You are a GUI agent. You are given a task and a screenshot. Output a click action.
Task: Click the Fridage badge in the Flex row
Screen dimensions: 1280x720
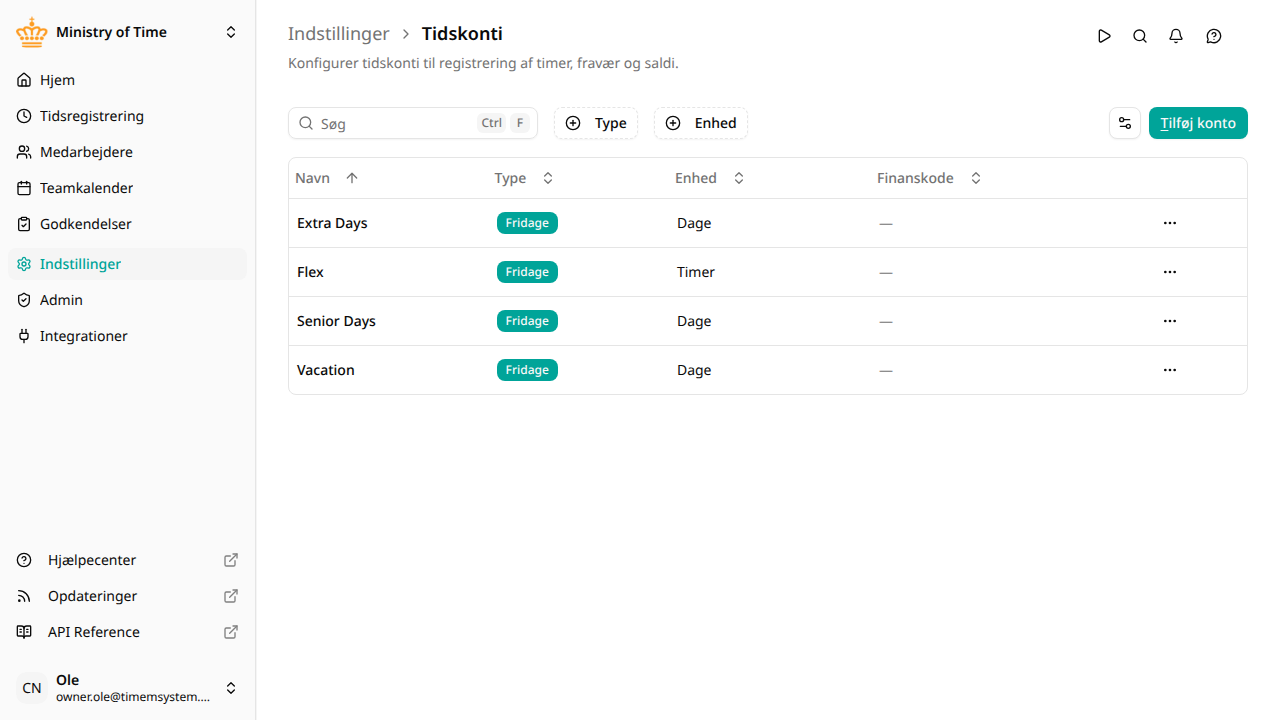(x=527, y=272)
